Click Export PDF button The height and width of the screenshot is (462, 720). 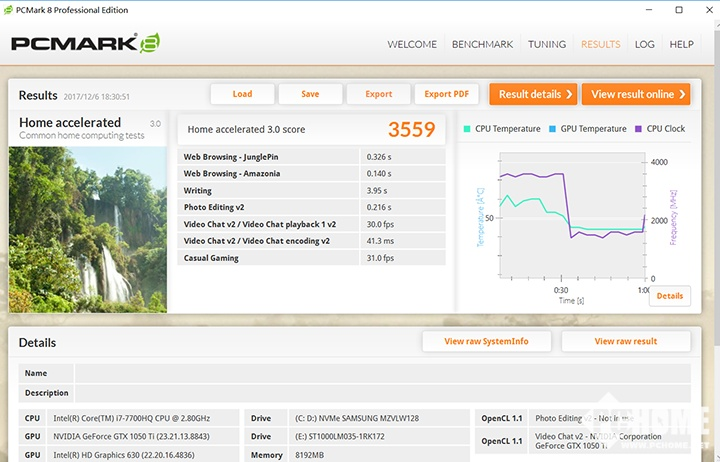pos(446,94)
